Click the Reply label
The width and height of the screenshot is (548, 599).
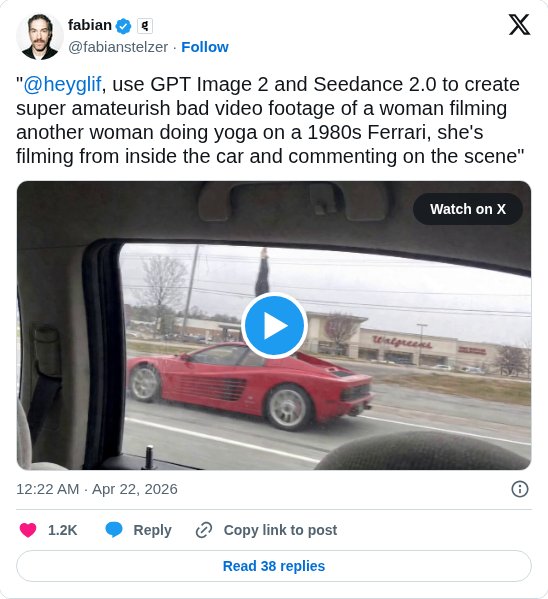[x=152, y=530]
